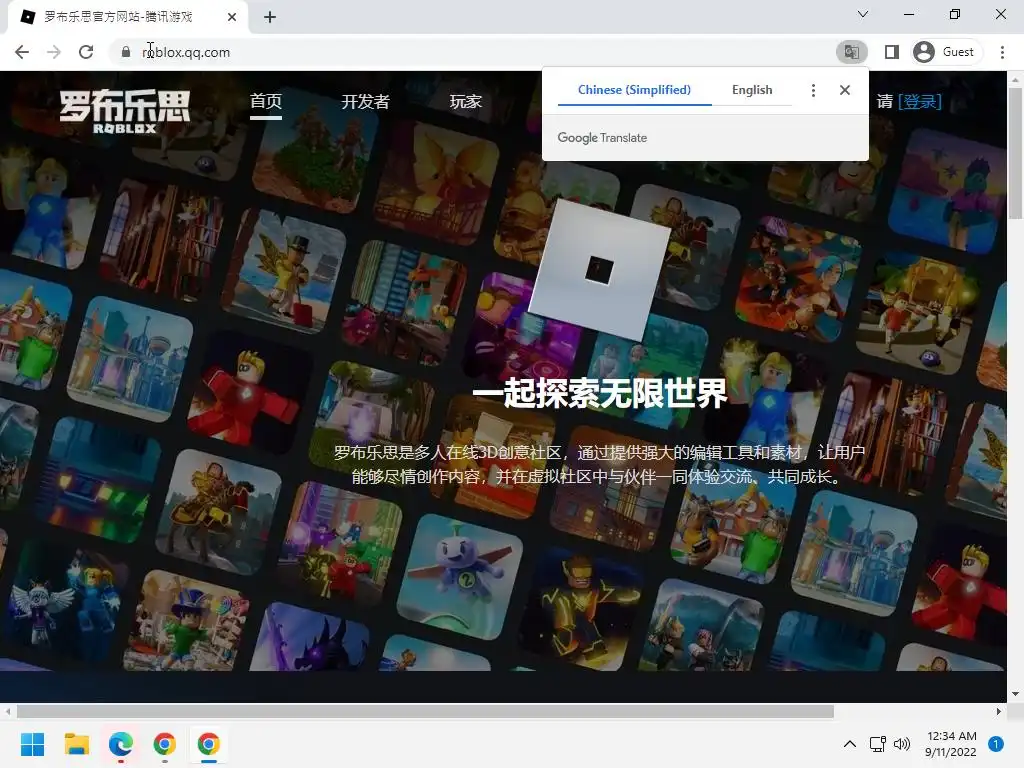The image size is (1024, 768).
Task: Close the 罗布乐思官方网站 tab
Action: tap(232, 17)
